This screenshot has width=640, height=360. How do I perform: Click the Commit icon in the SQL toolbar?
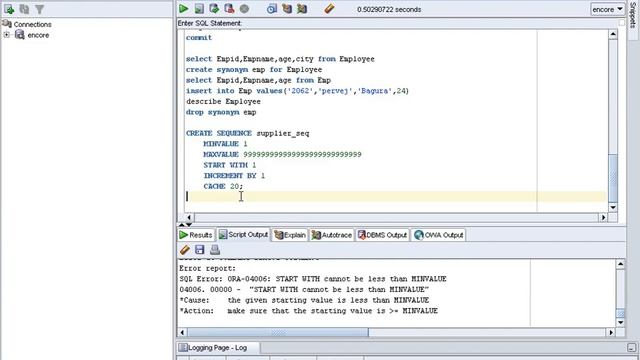tap(214, 9)
